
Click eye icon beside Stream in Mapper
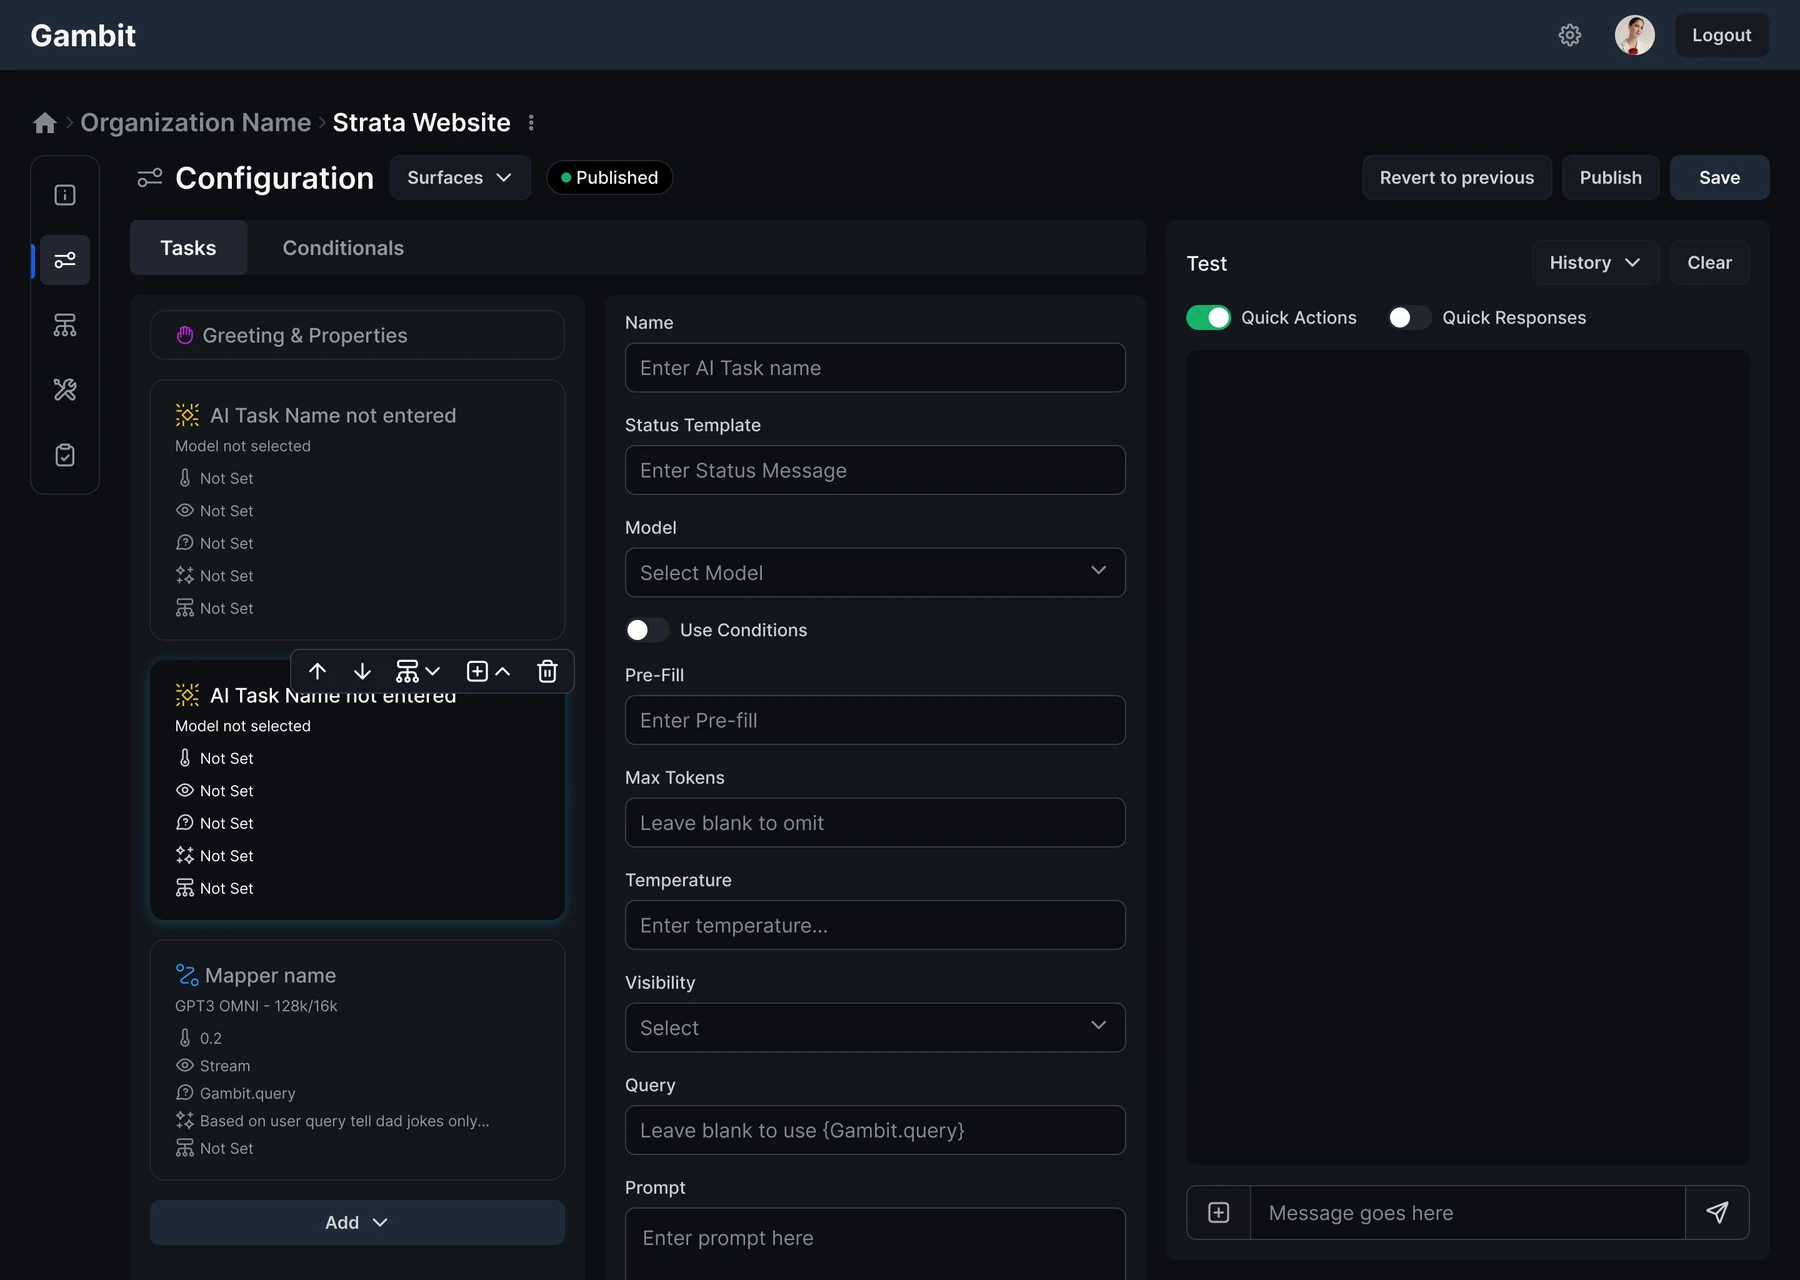[185, 1065]
